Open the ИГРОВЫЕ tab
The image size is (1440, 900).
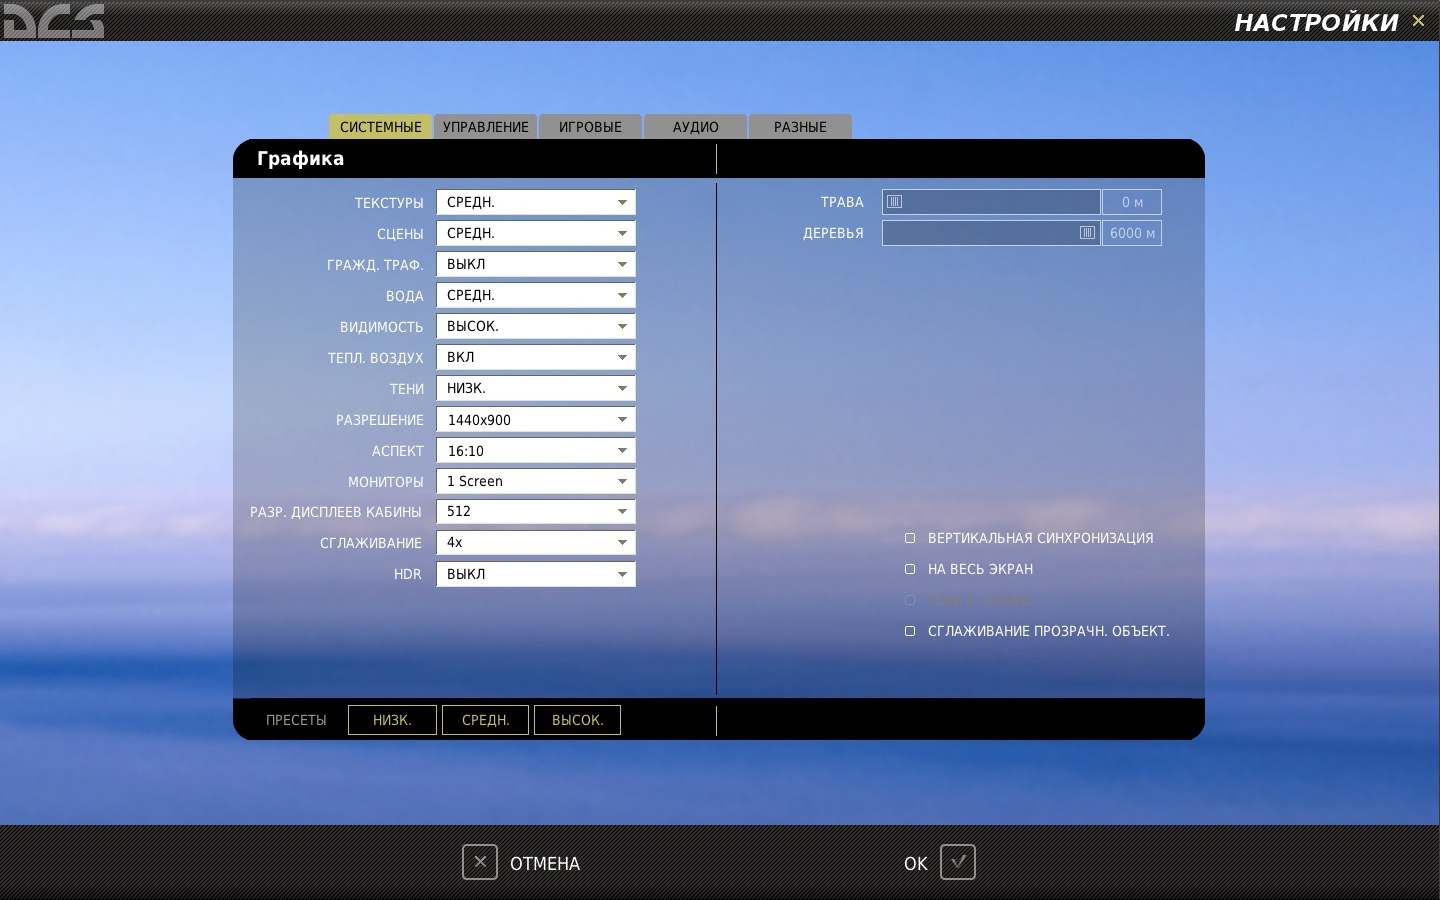590,127
